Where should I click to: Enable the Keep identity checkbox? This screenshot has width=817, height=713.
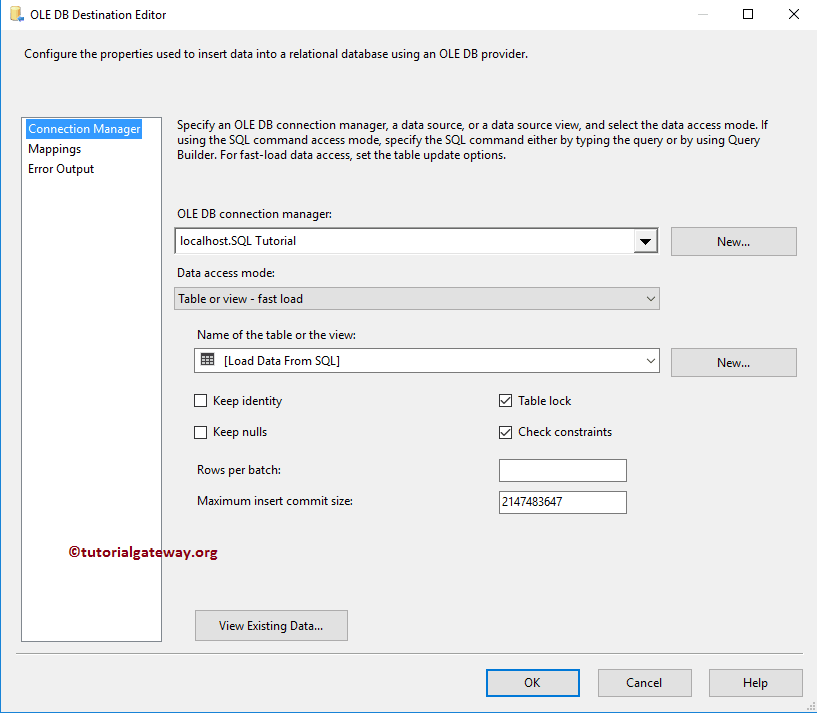201,401
